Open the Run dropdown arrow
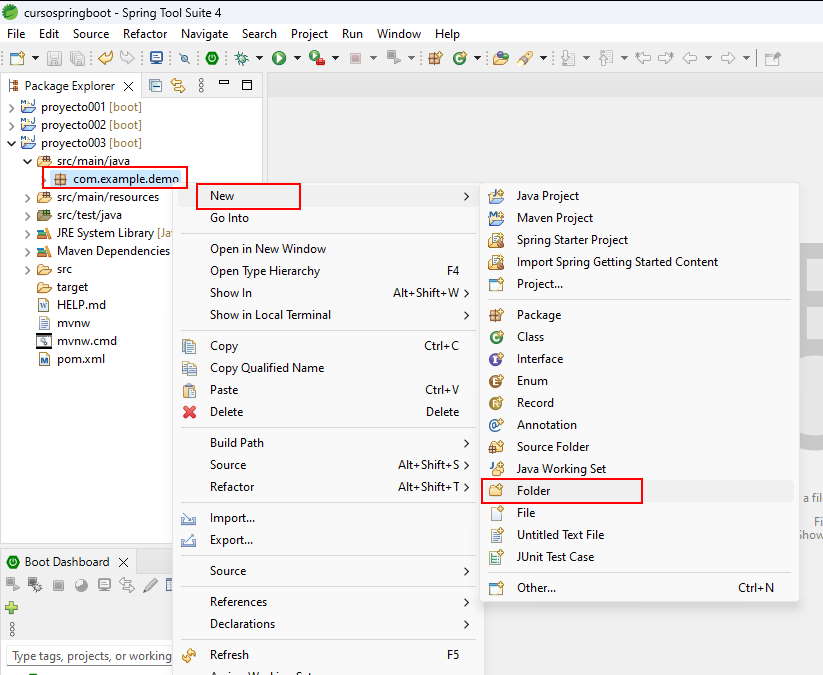The height and width of the screenshot is (675, 823). [297, 58]
